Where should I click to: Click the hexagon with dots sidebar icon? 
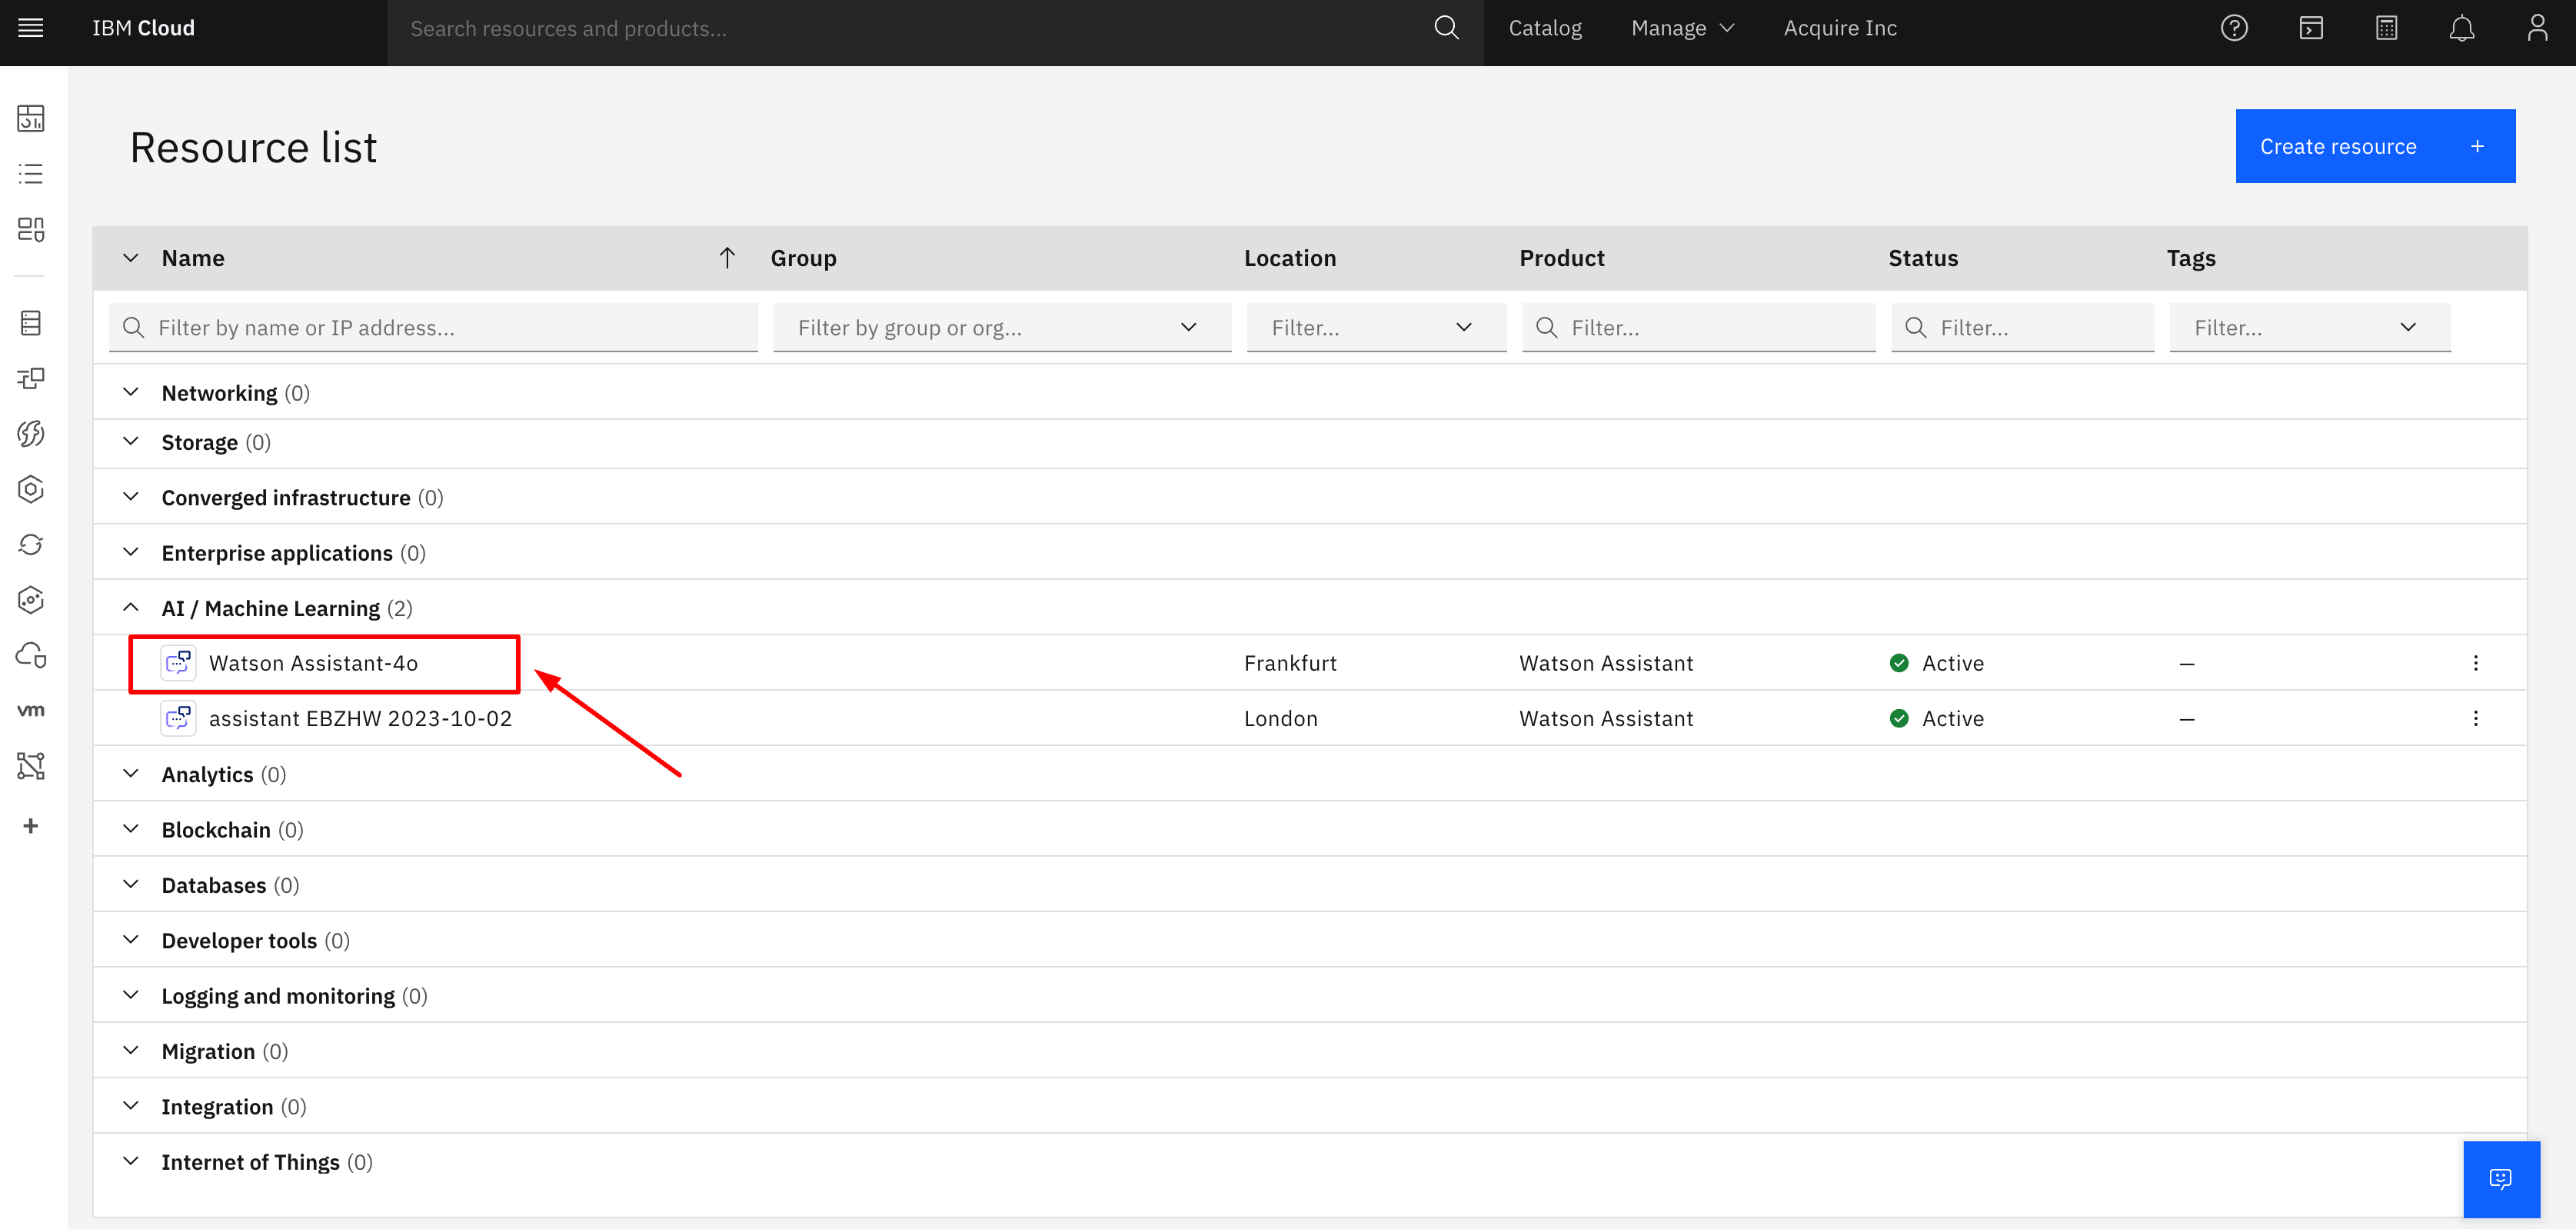[31, 600]
